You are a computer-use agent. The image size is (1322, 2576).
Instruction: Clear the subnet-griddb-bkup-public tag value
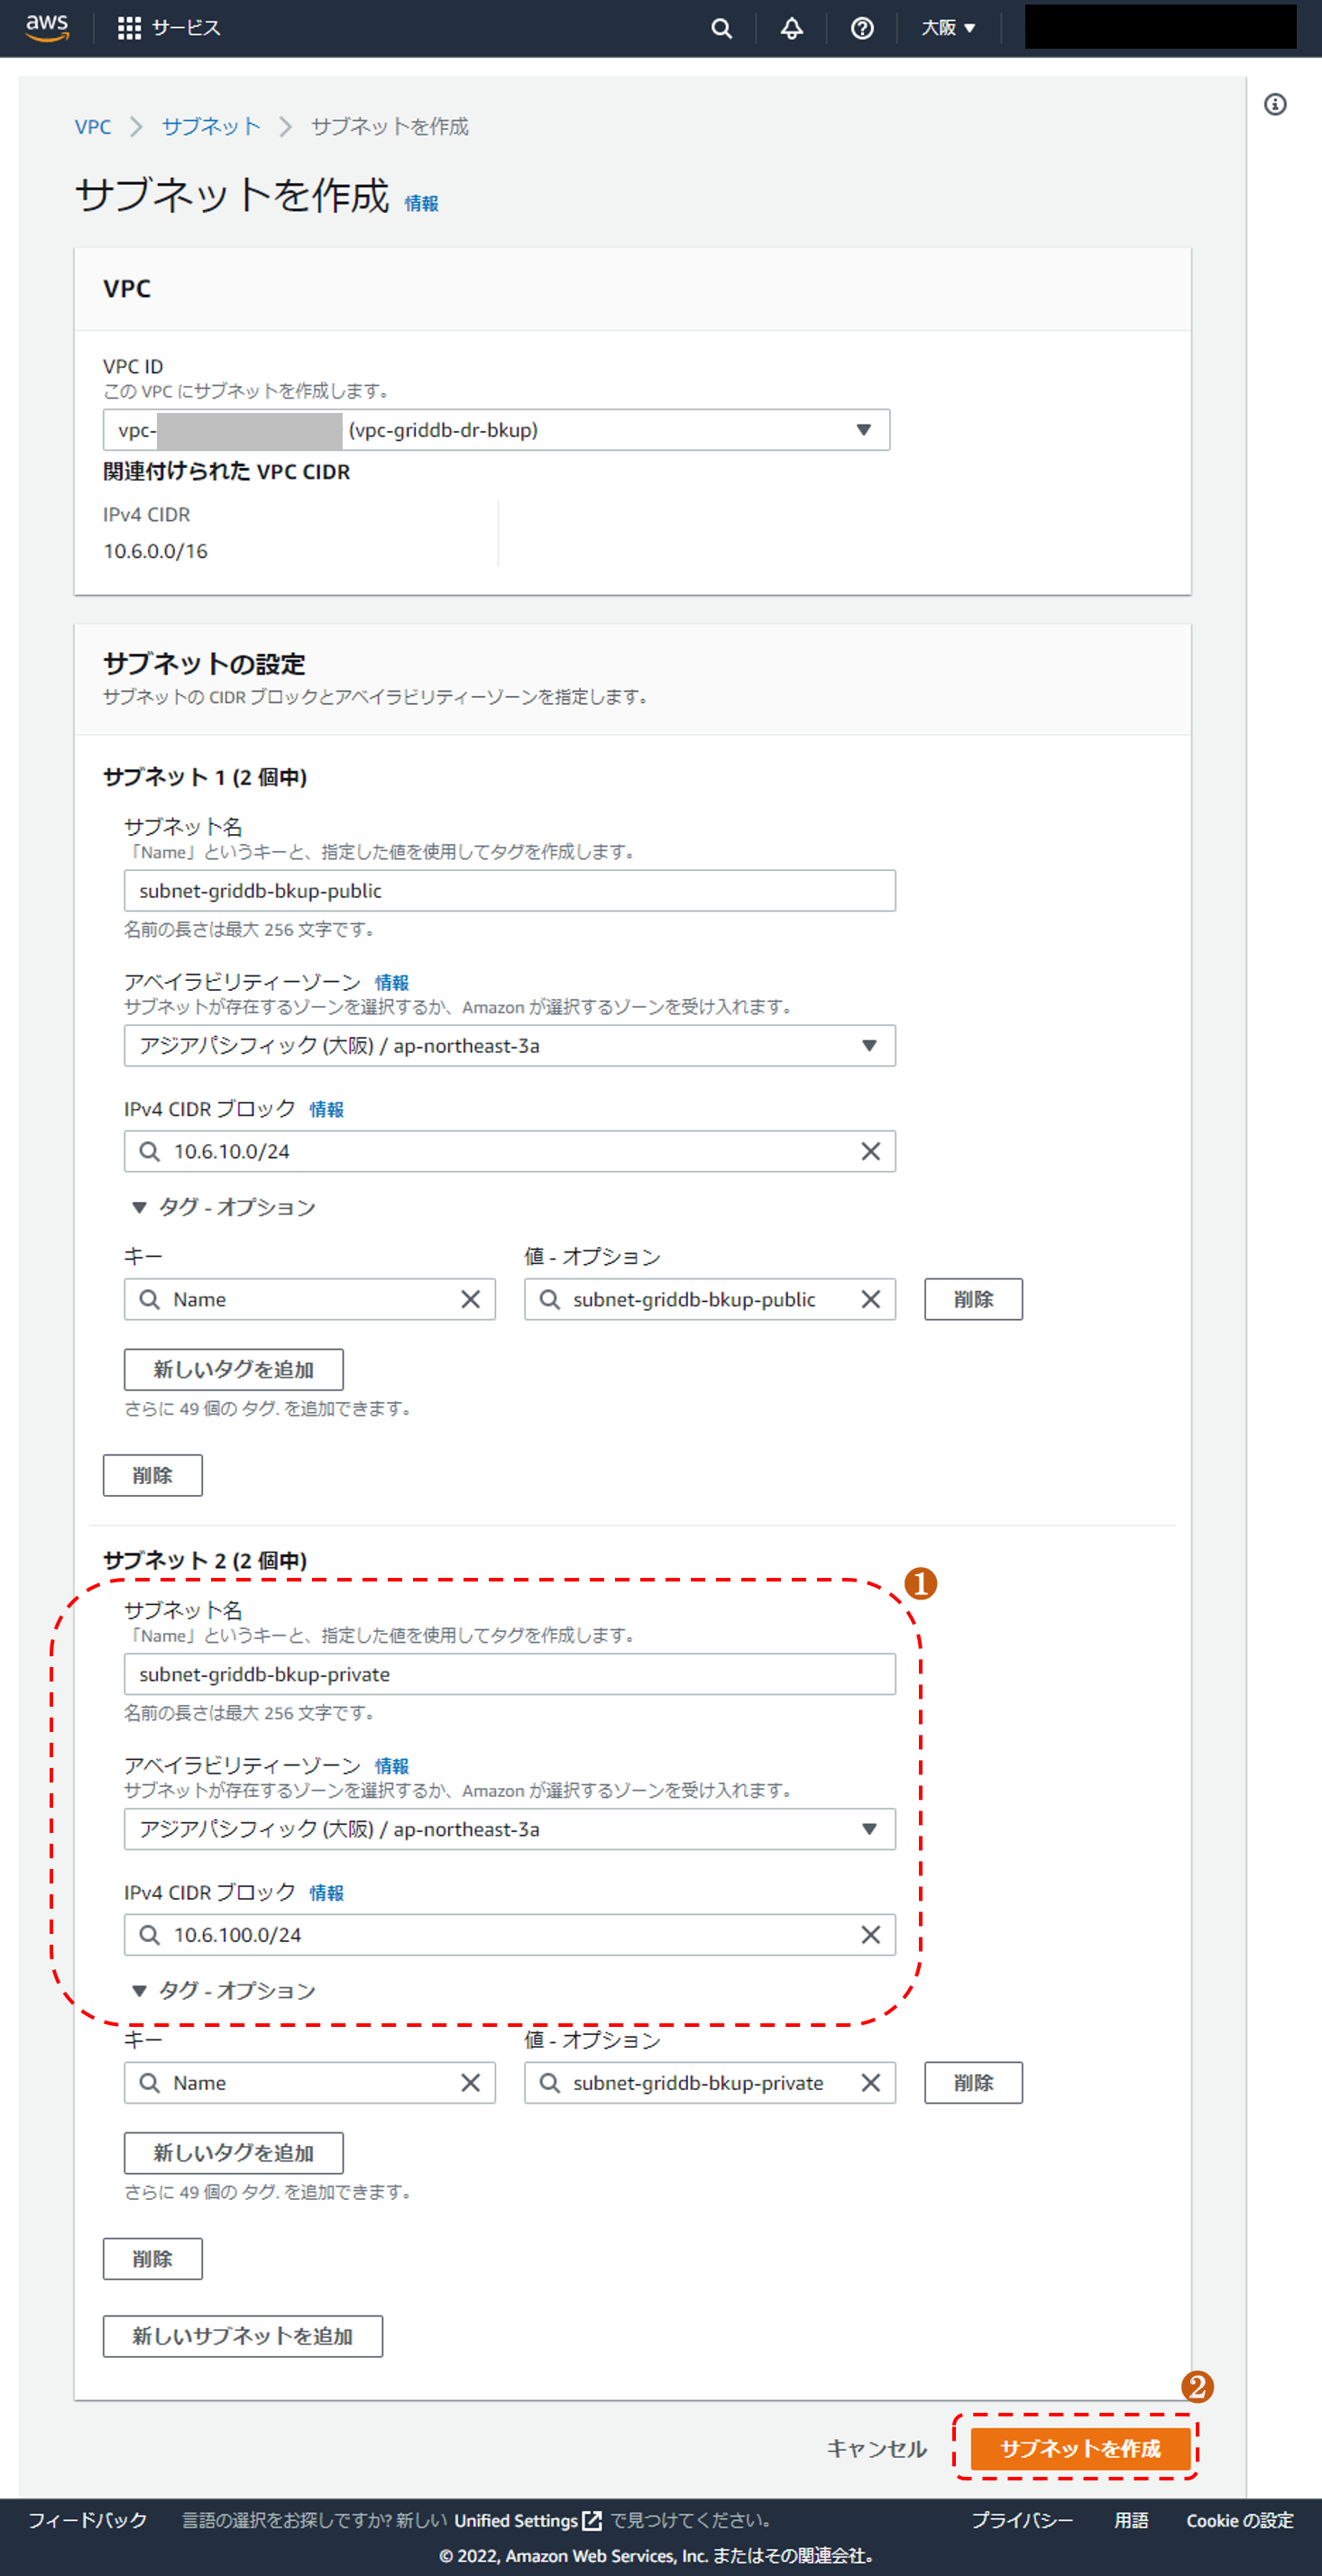click(870, 1299)
